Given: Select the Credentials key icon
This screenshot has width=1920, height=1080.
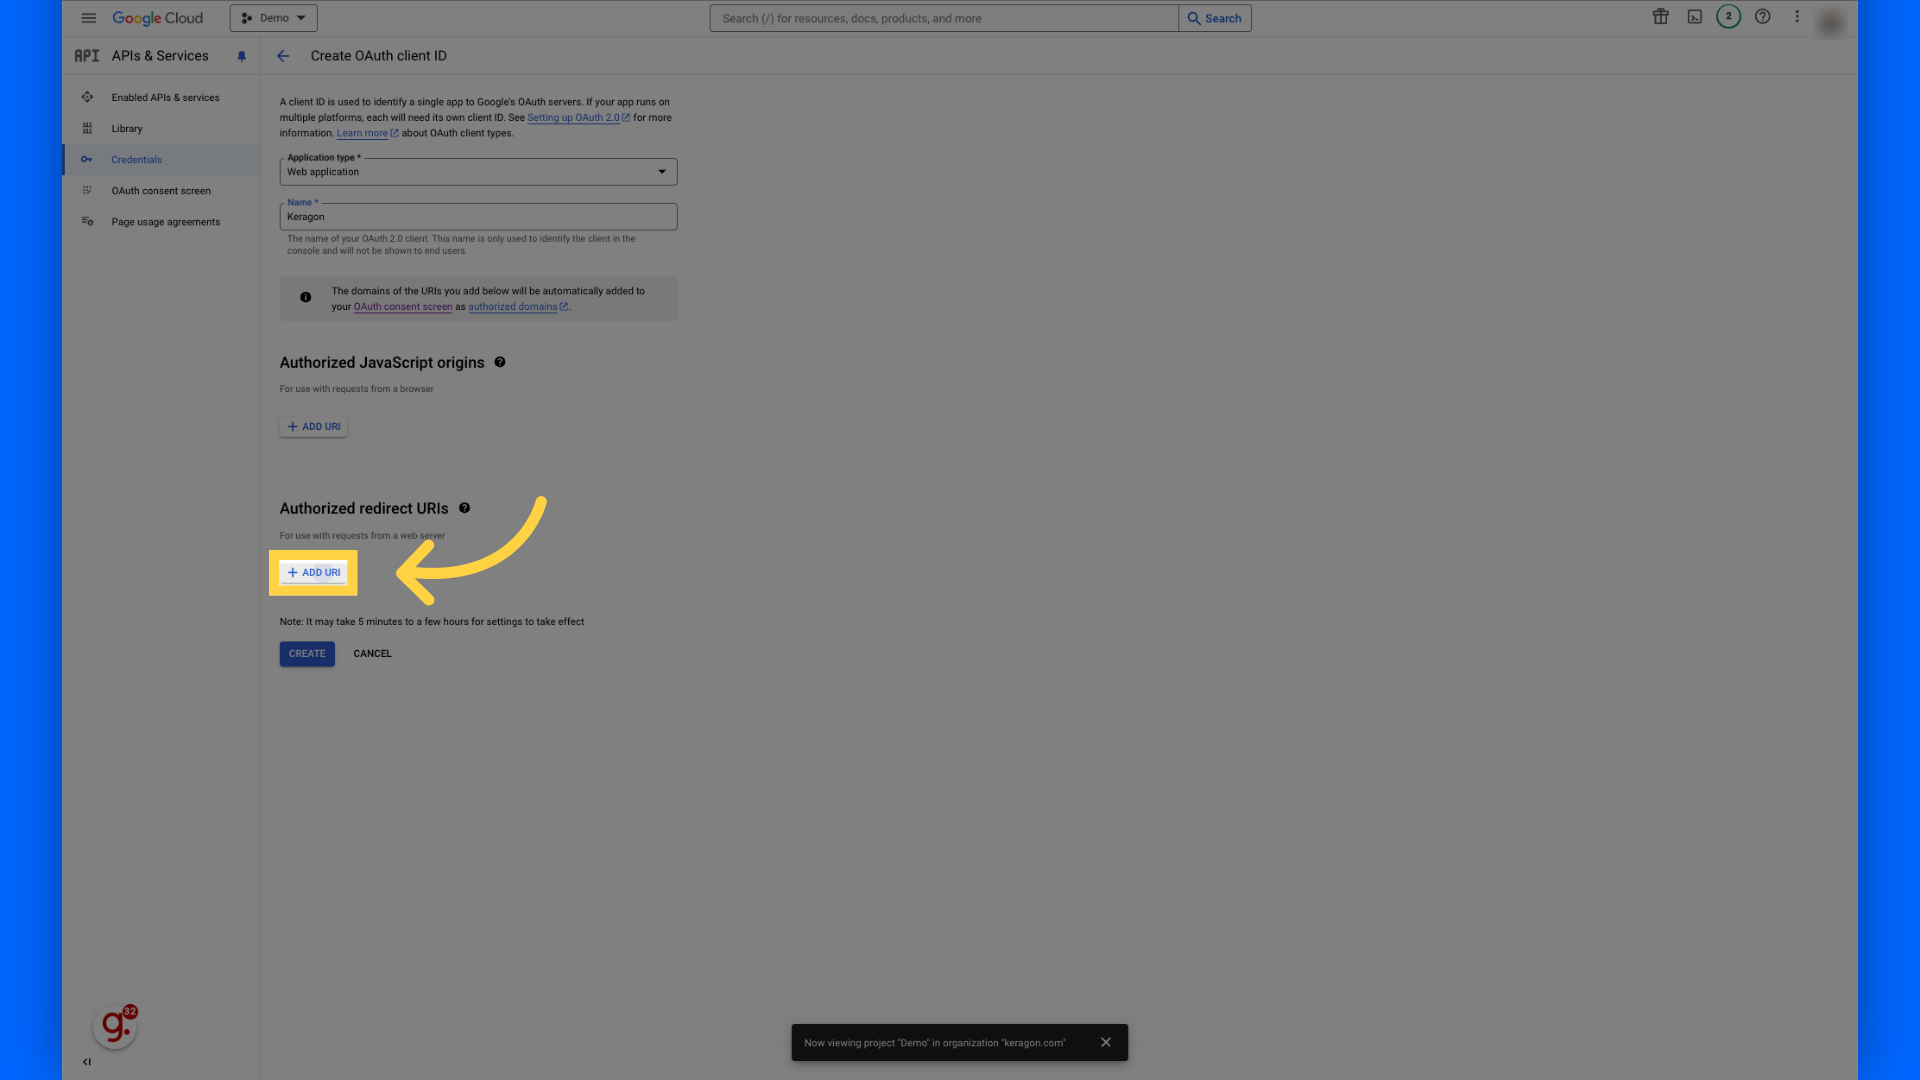Looking at the screenshot, I should click(87, 159).
